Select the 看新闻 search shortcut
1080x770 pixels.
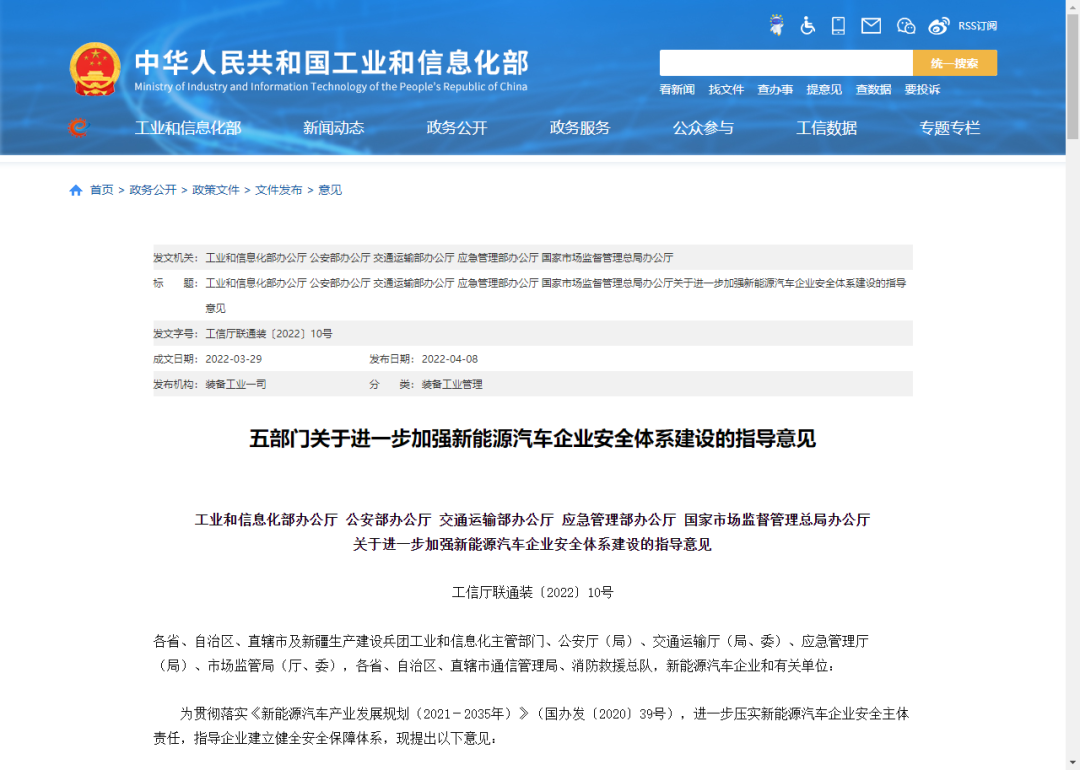(x=677, y=90)
